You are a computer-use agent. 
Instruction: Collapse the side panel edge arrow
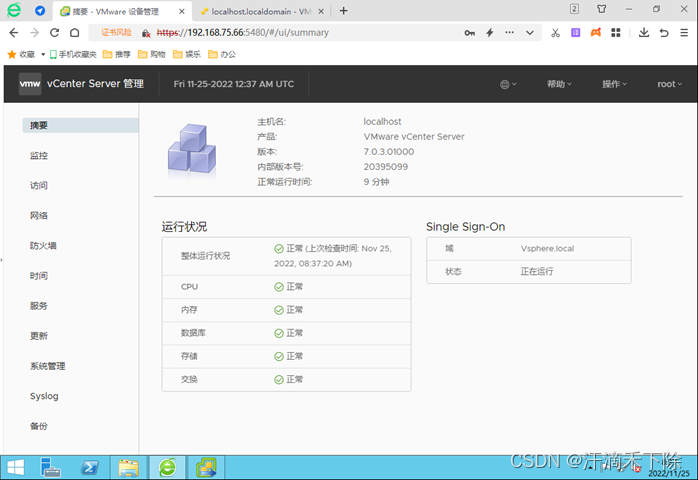coord(2,260)
